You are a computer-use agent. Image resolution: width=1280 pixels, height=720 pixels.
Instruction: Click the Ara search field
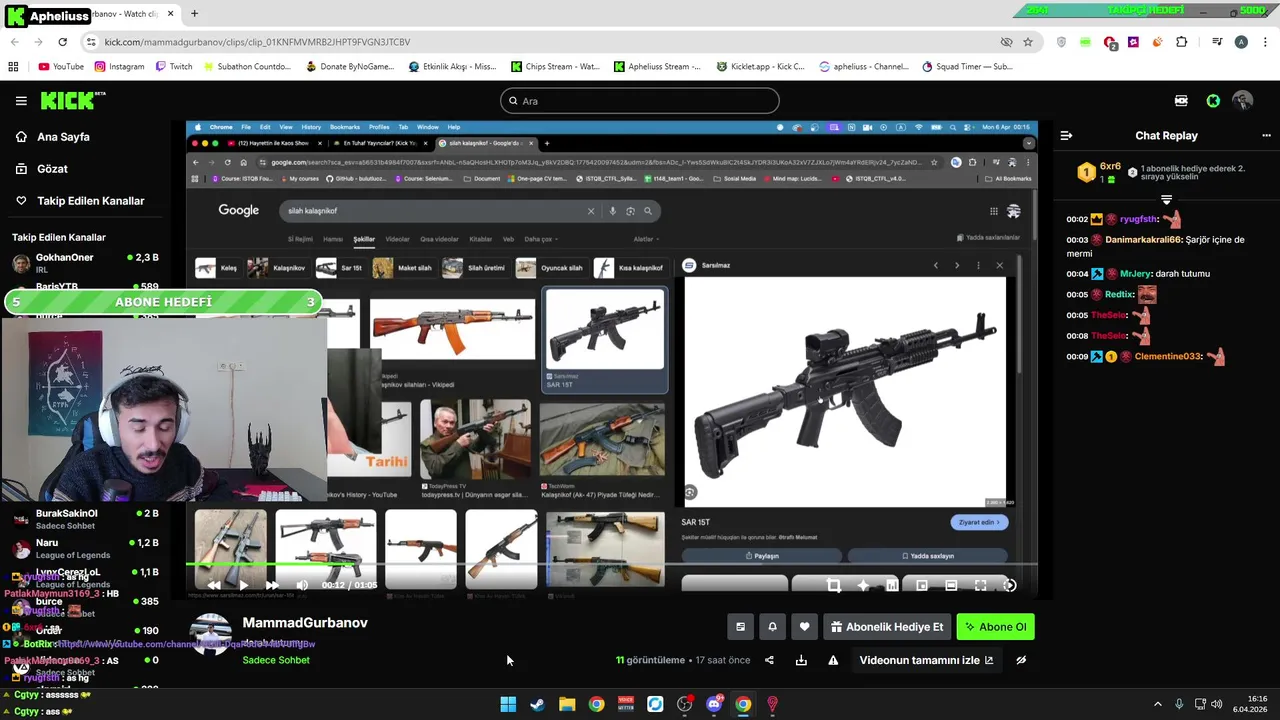[640, 101]
